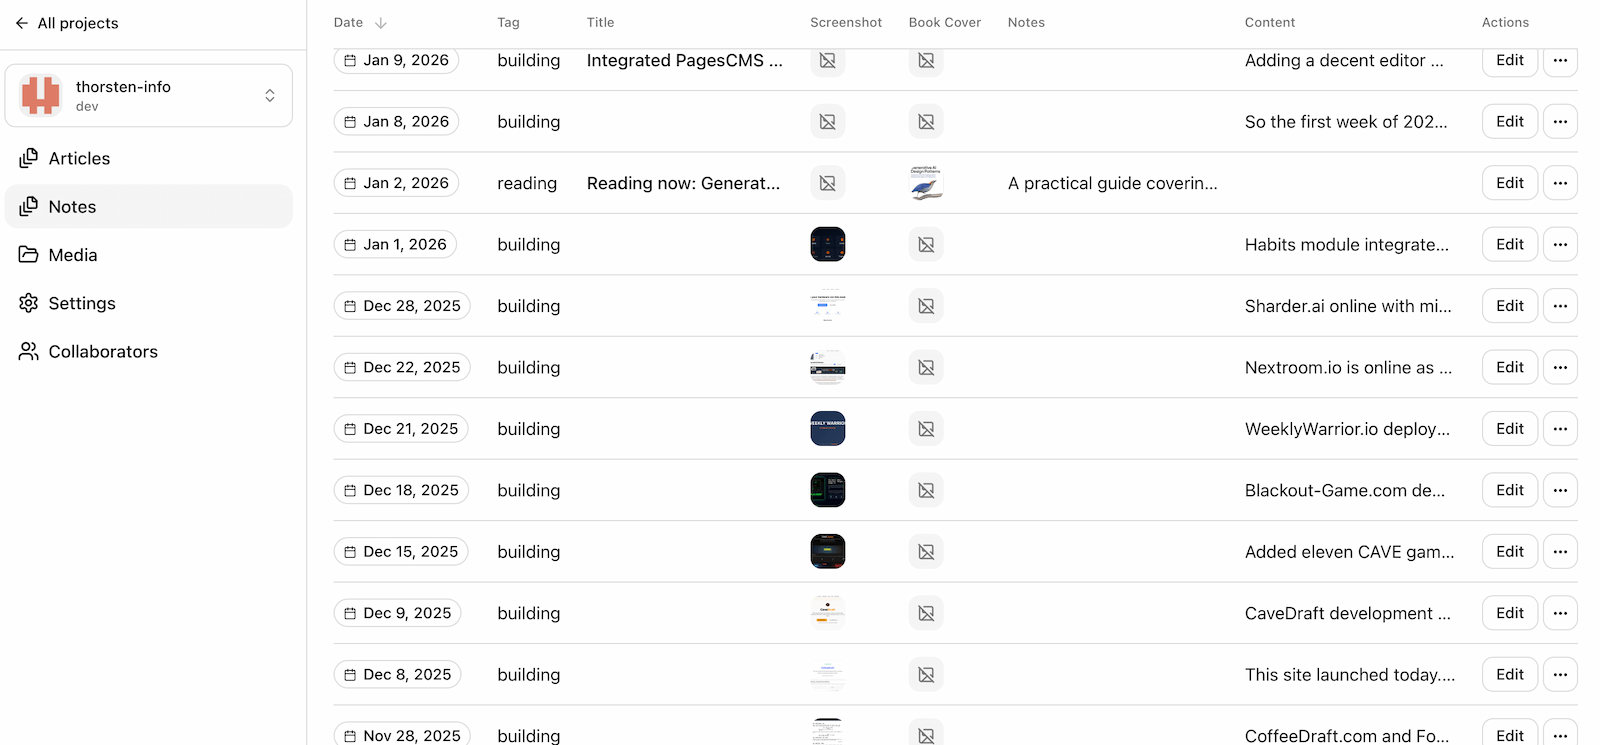The image size is (1600, 745).
Task: Open the Articles section in the sidebar
Action: [79, 158]
